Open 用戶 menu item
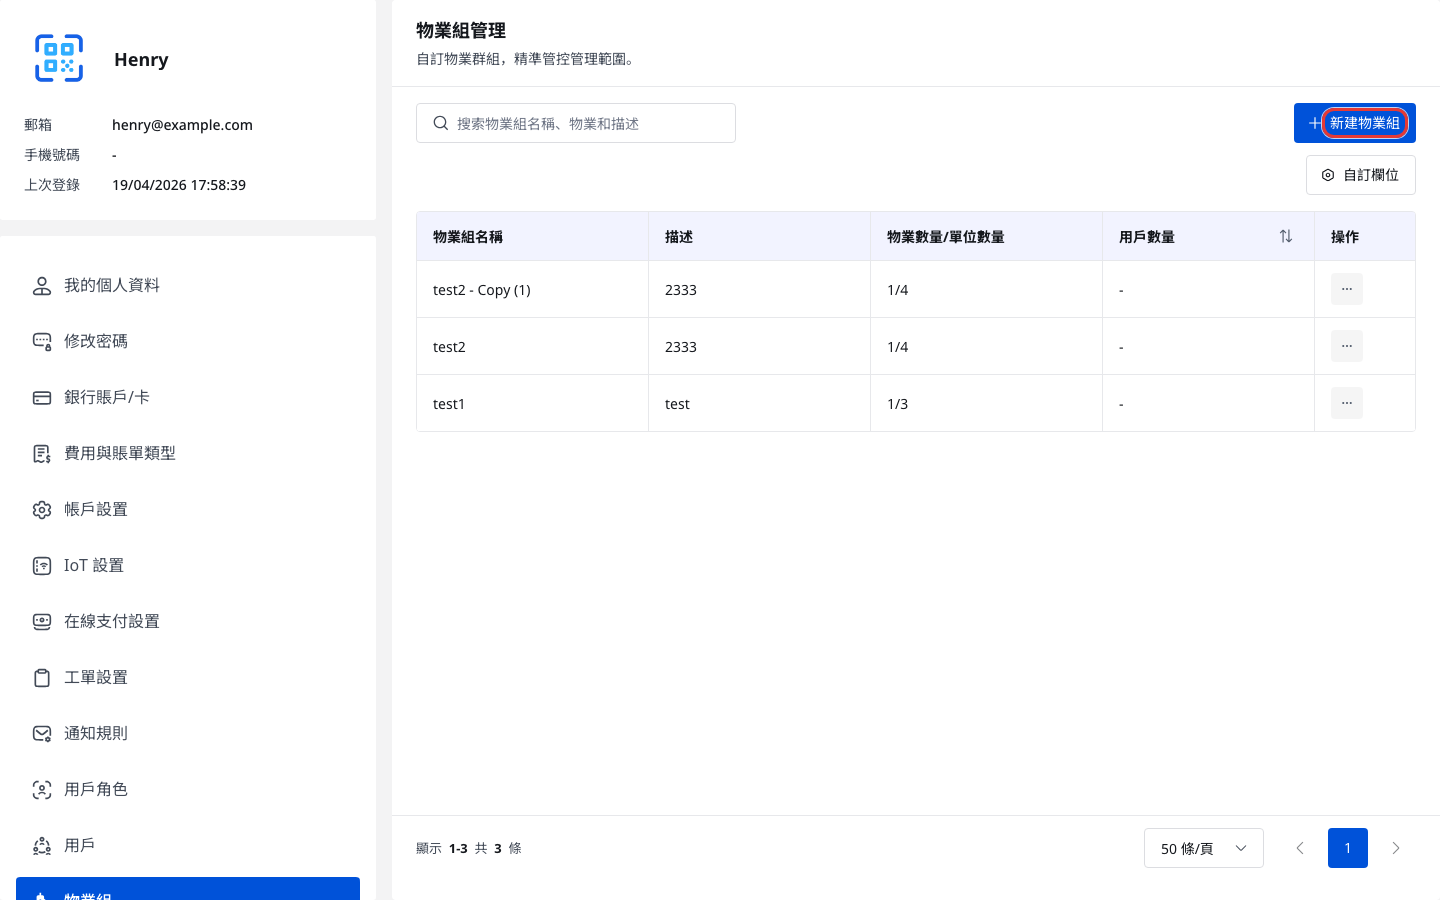 click(x=188, y=846)
